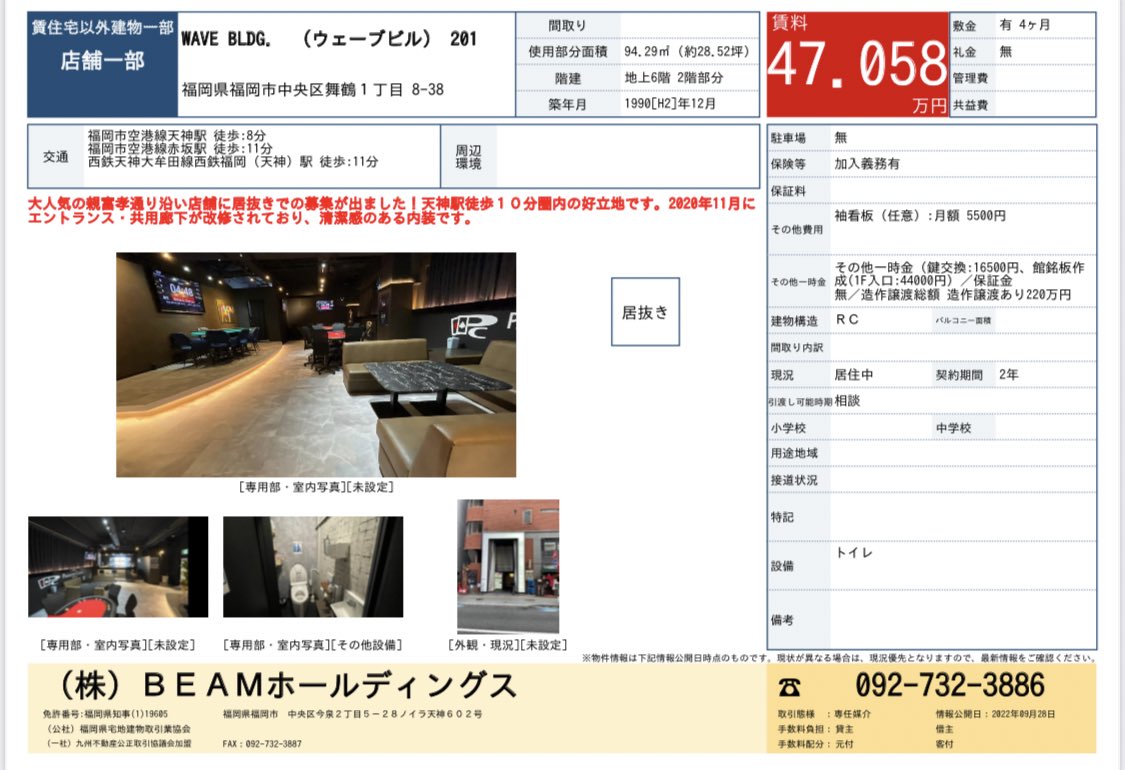Select floors value 地上6階 2階部分
This screenshot has width=1125, height=770.
674,78
